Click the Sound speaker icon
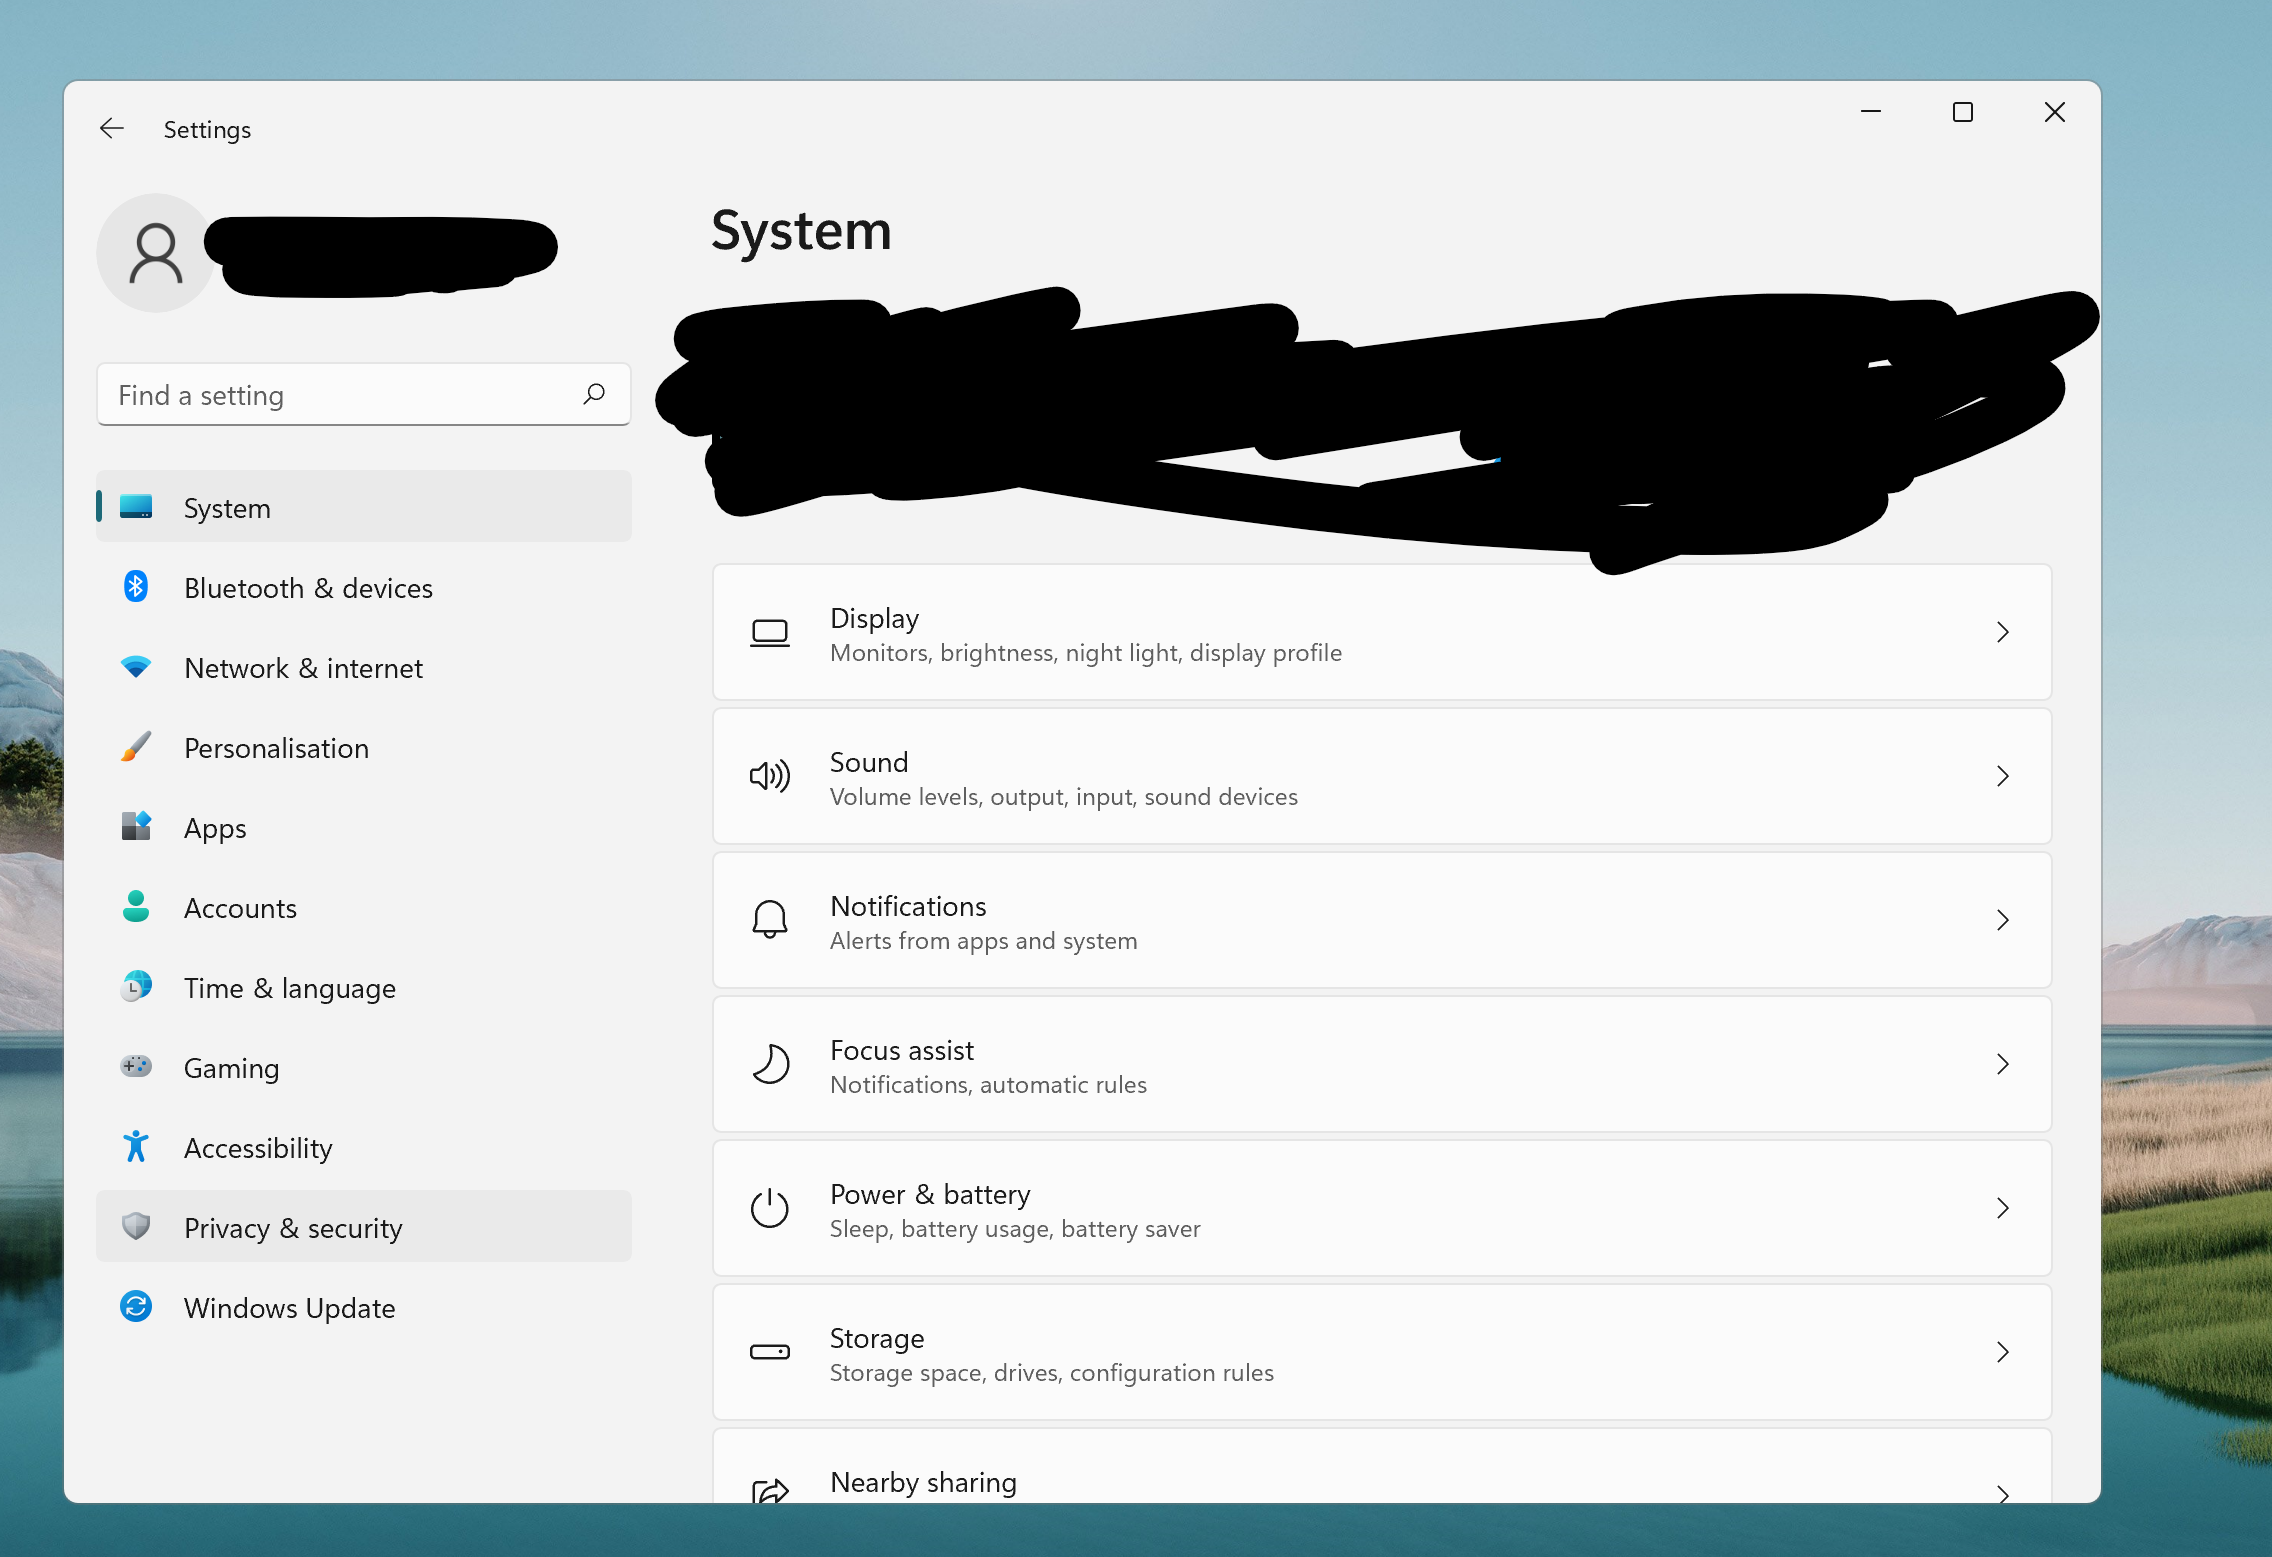2272x1557 pixels. point(770,776)
